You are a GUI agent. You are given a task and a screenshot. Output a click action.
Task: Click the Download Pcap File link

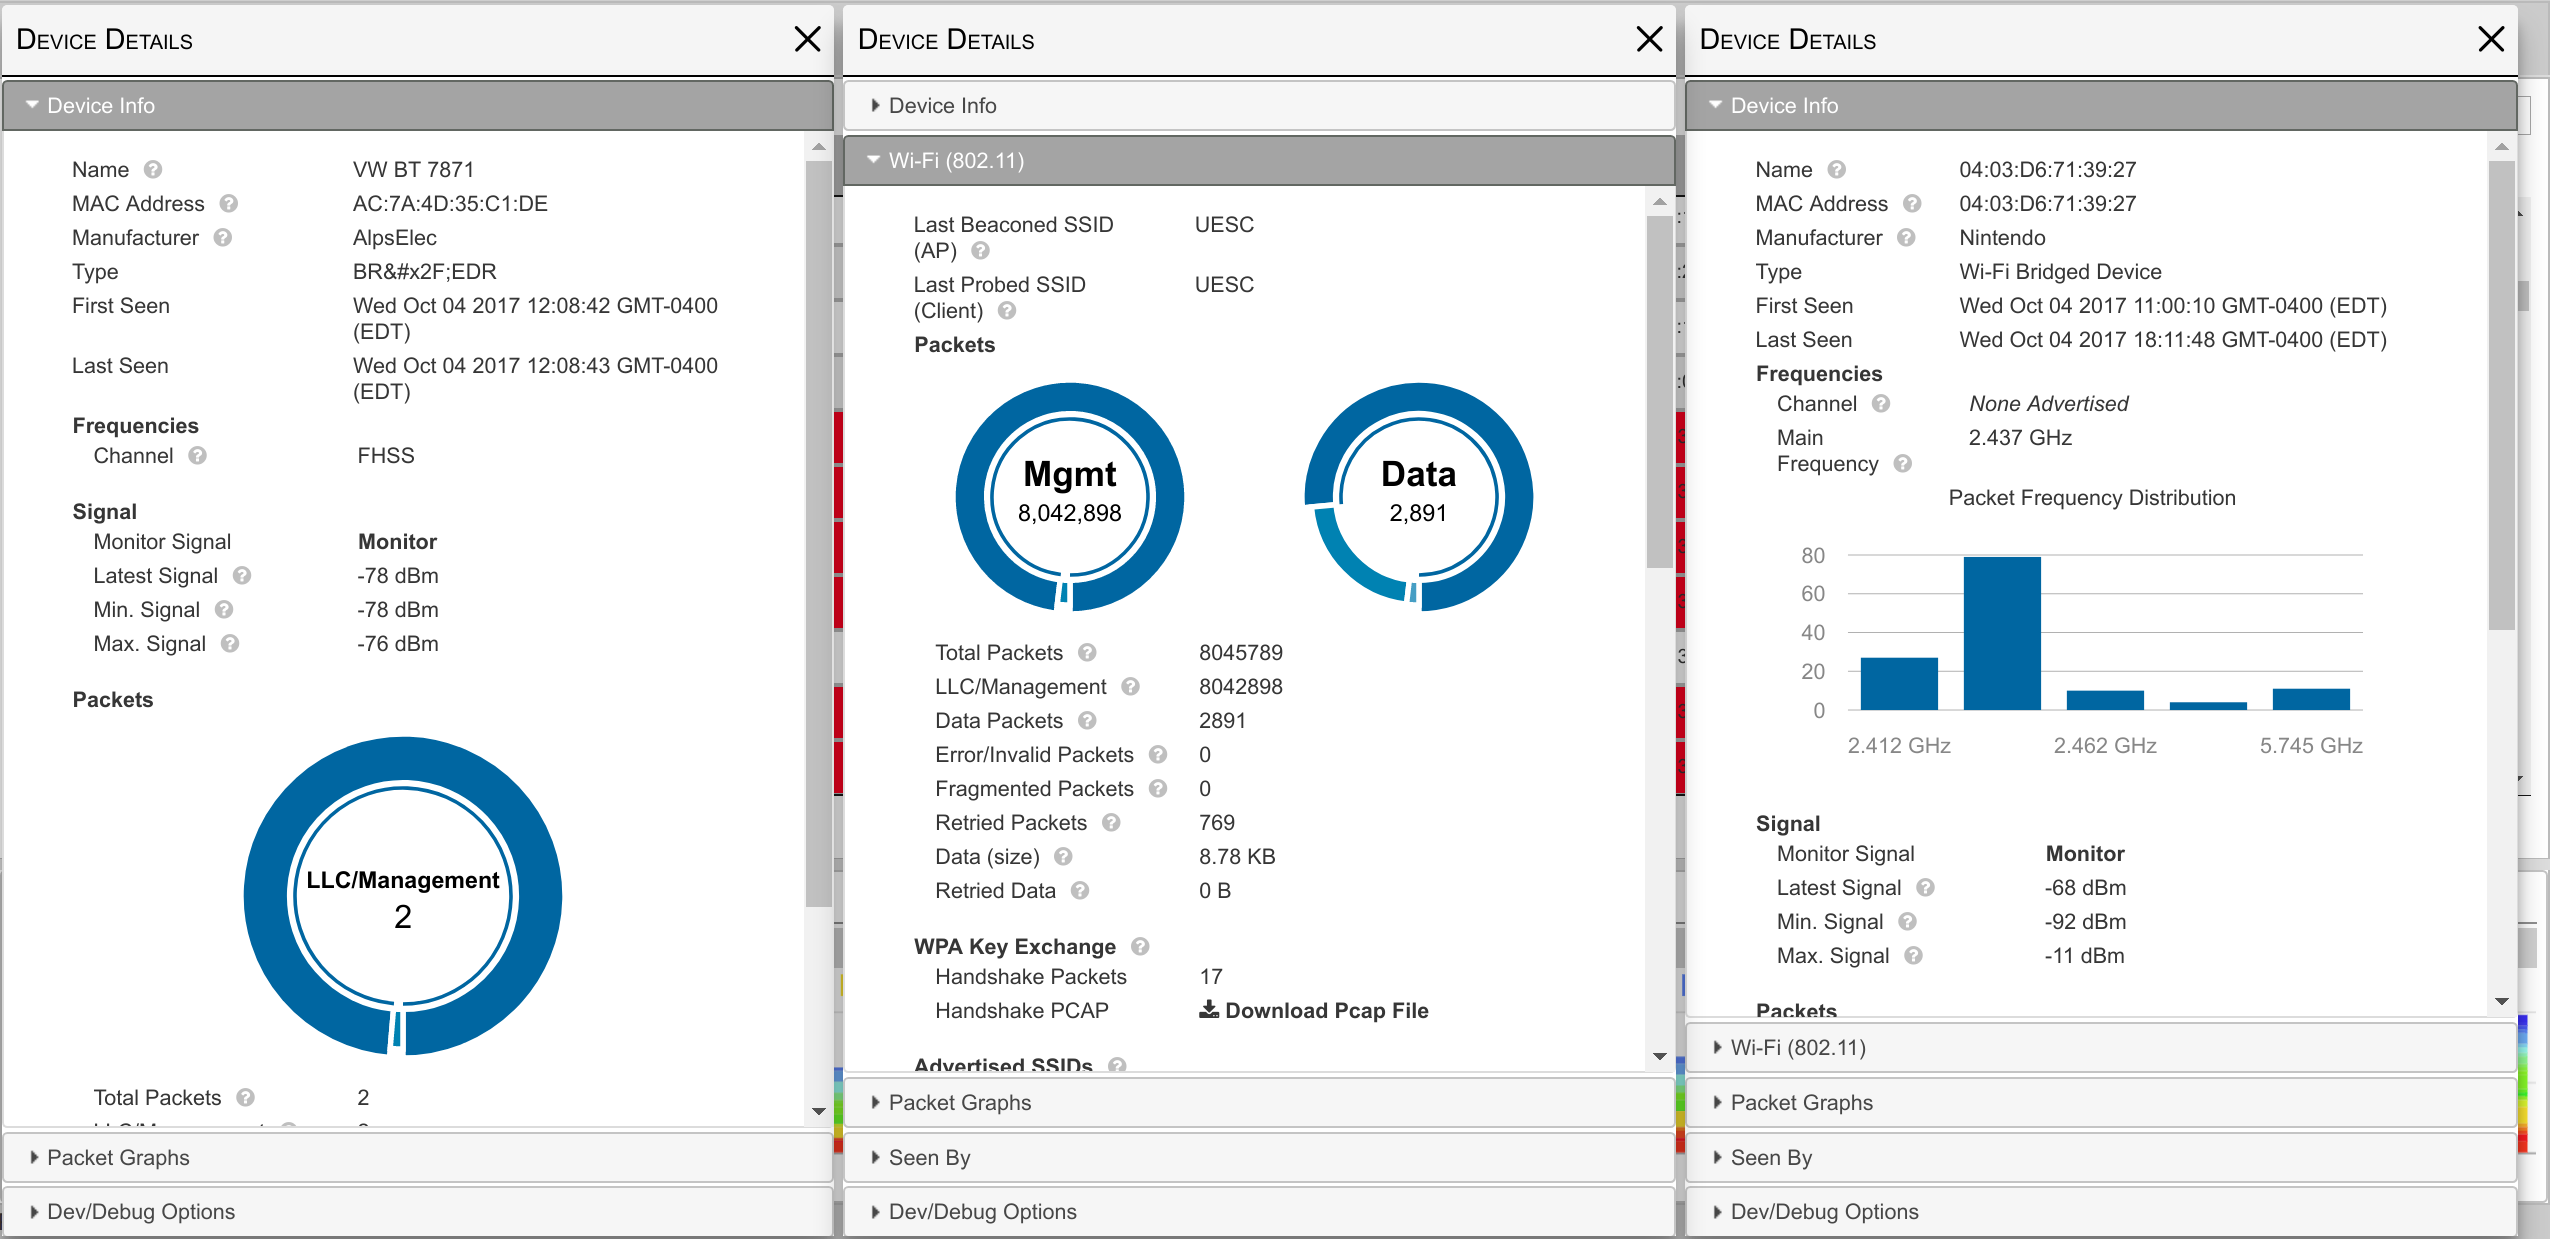click(1326, 1011)
